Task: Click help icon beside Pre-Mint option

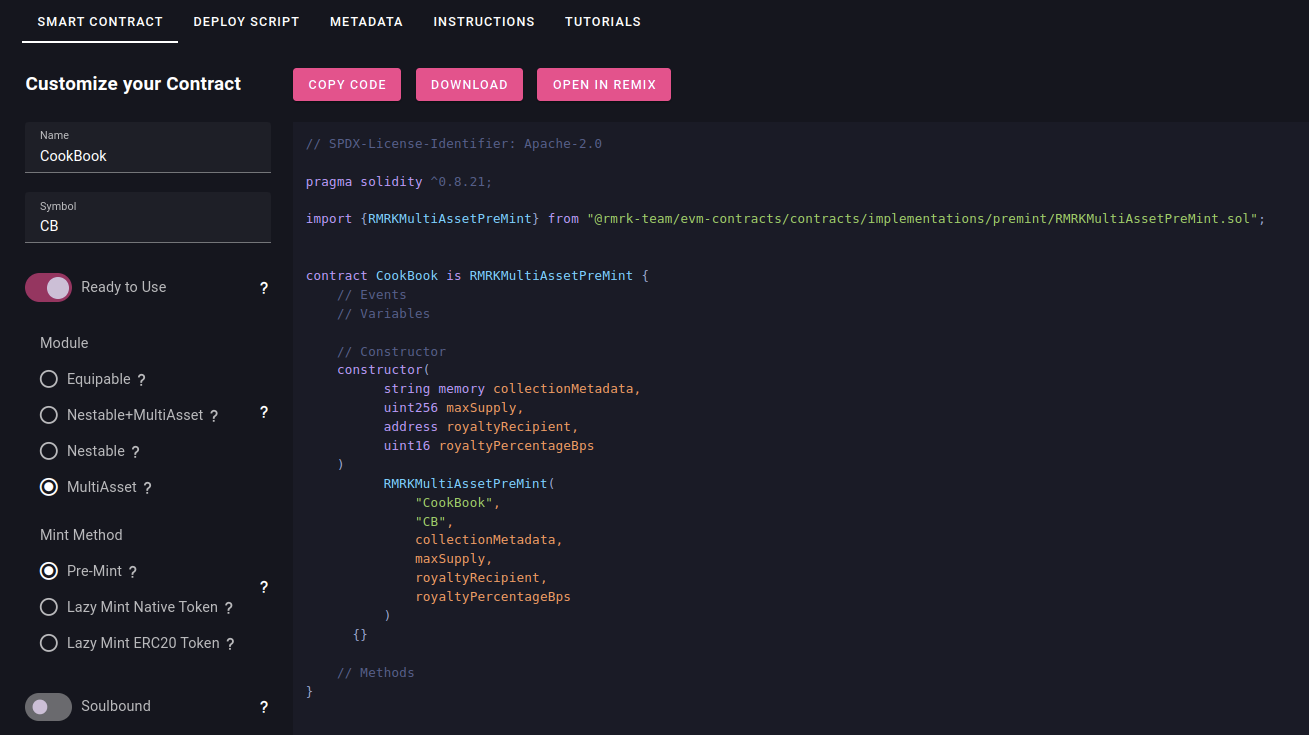Action: tap(132, 572)
